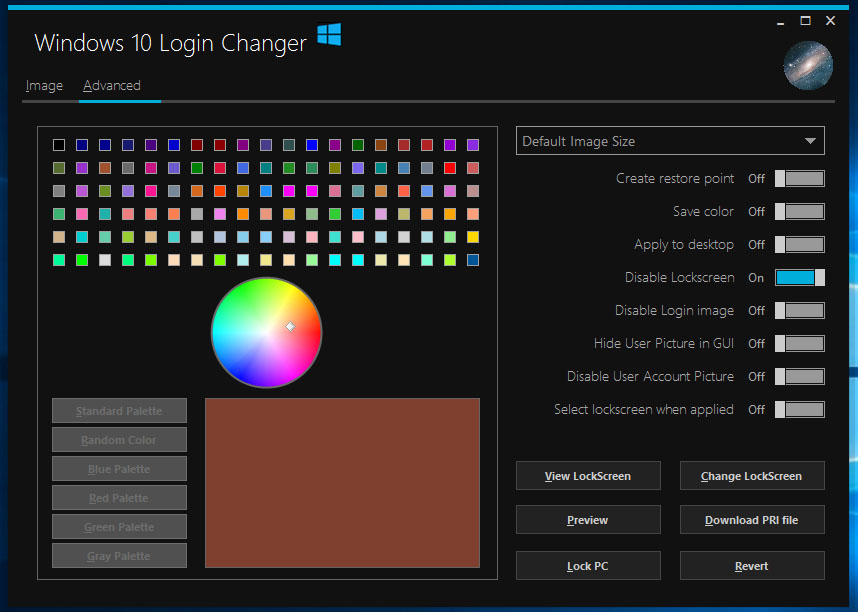Enable Select lockscreen when applied switch
858x612 pixels.
point(799,409)
